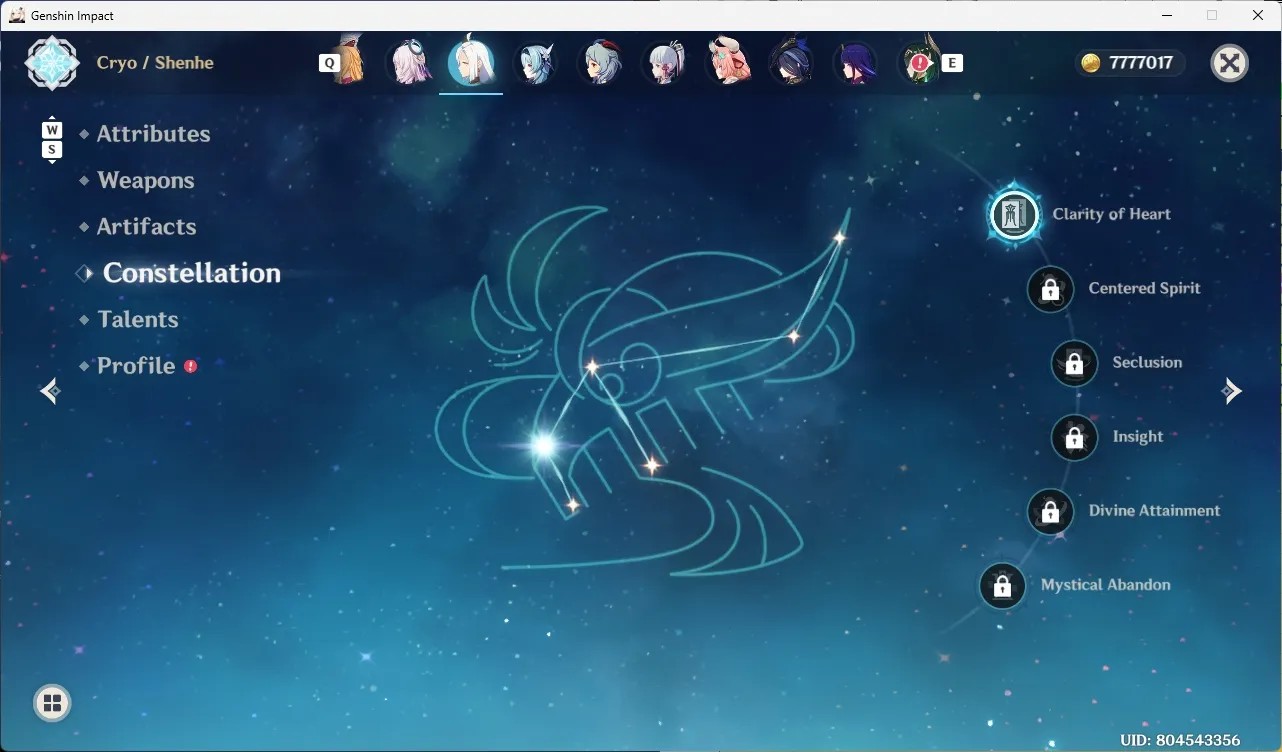
Task: Open the unlocked Clarity of Heart node
Action: [1015, 214]
